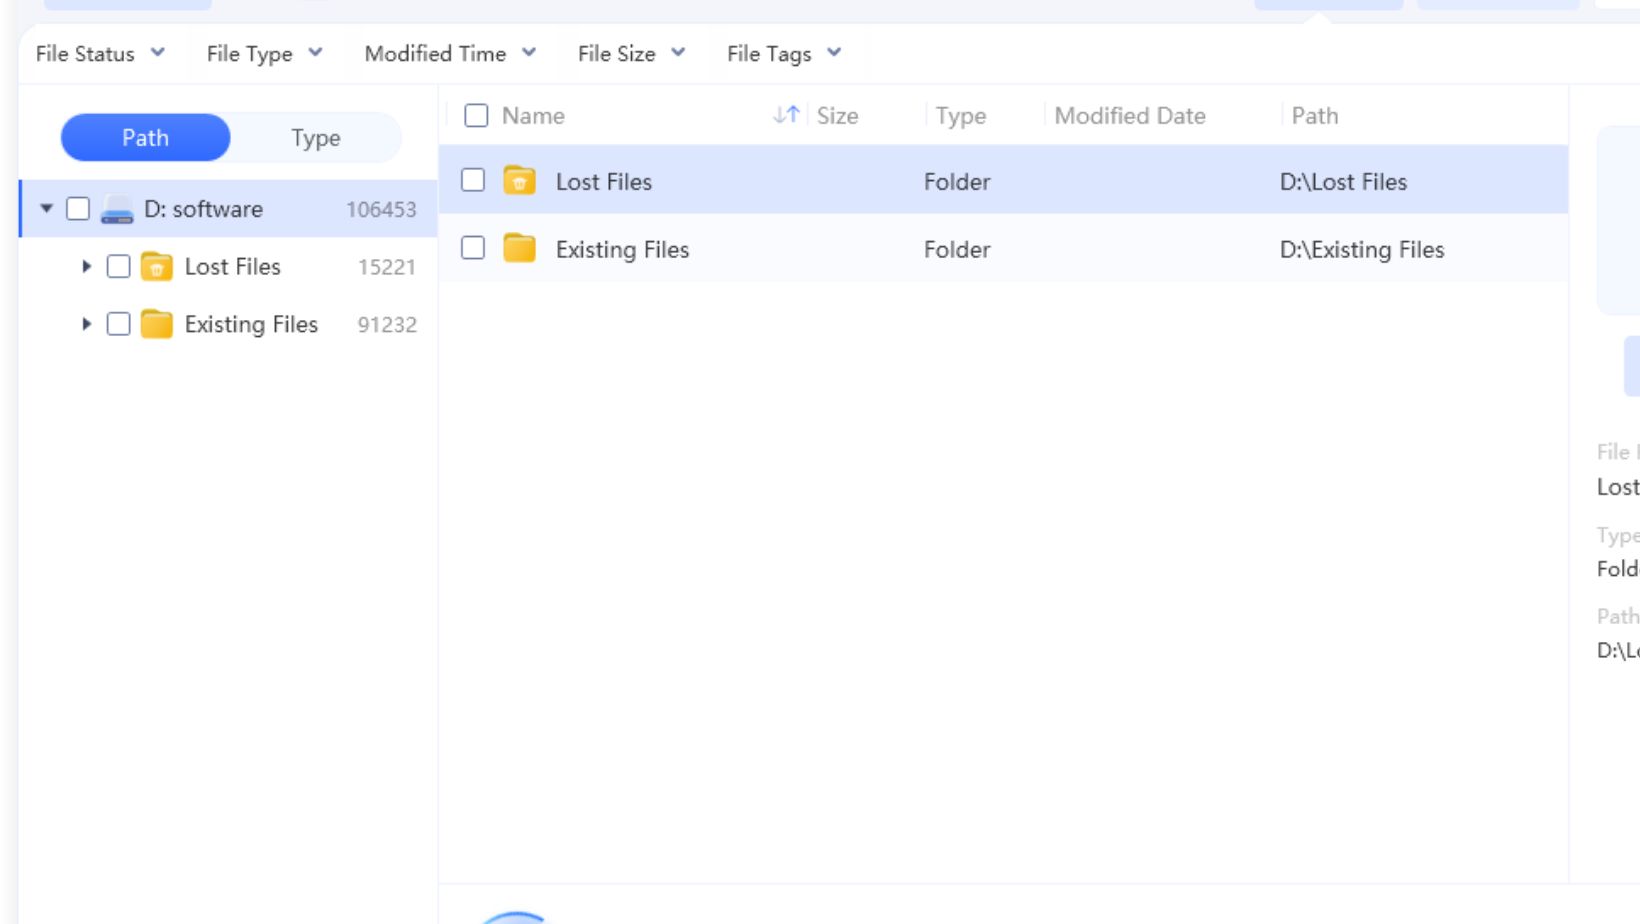Click the Lost Files folder icon in tree

click(156, 267)
